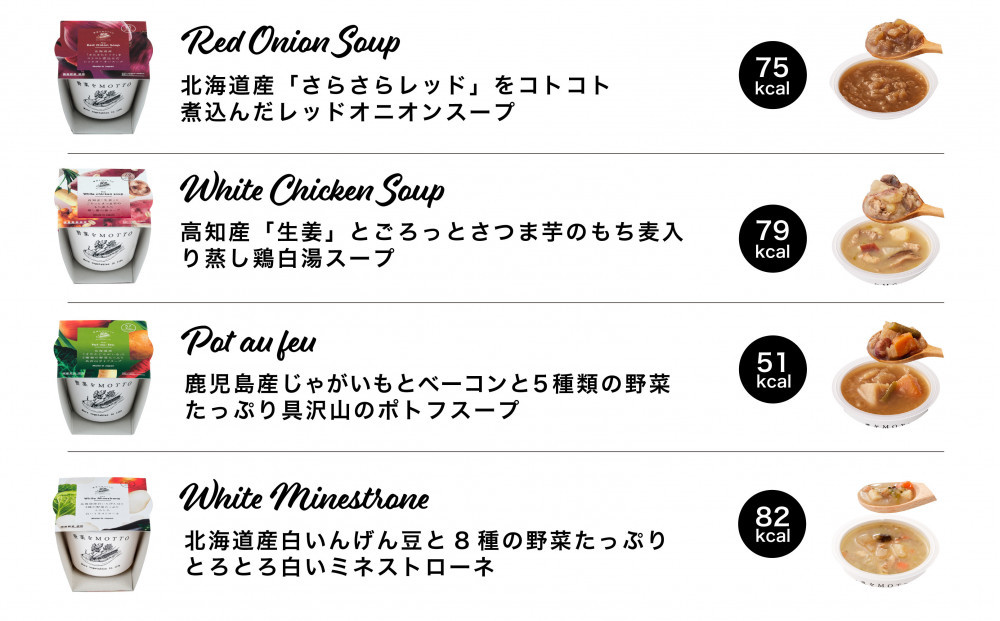Click the 82 kcal badge
Viewport: 1000px width, 621px height.
pyautogui.click(x=772, y=524)
